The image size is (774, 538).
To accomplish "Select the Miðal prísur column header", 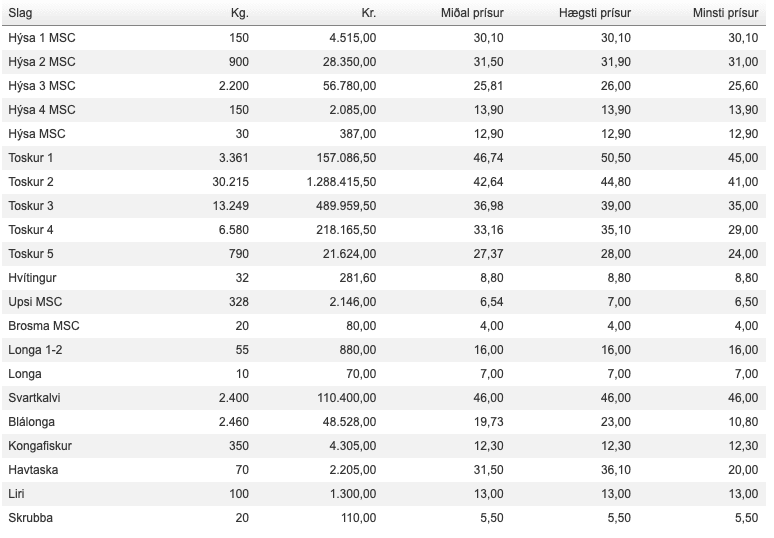I will (472, 13).
